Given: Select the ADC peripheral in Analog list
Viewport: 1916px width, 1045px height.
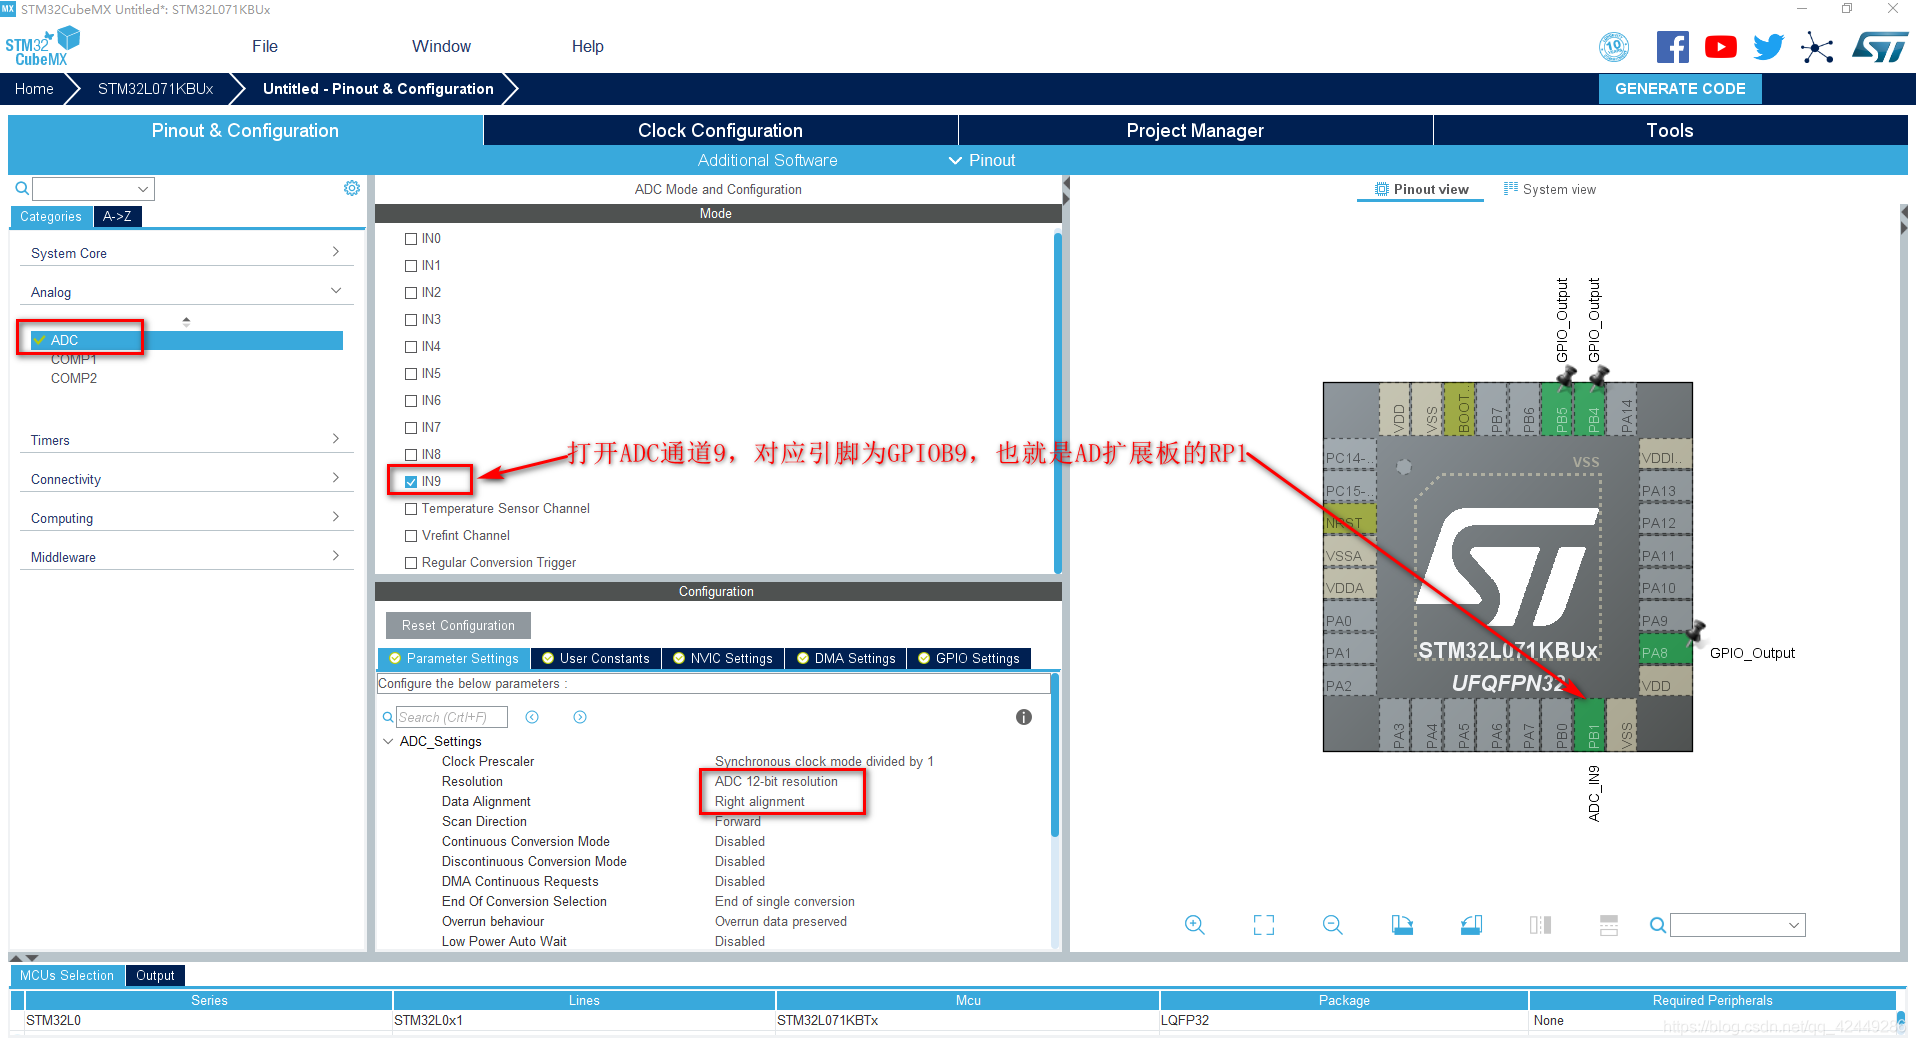Looking at the screenshot, I should tap(186, 340).
